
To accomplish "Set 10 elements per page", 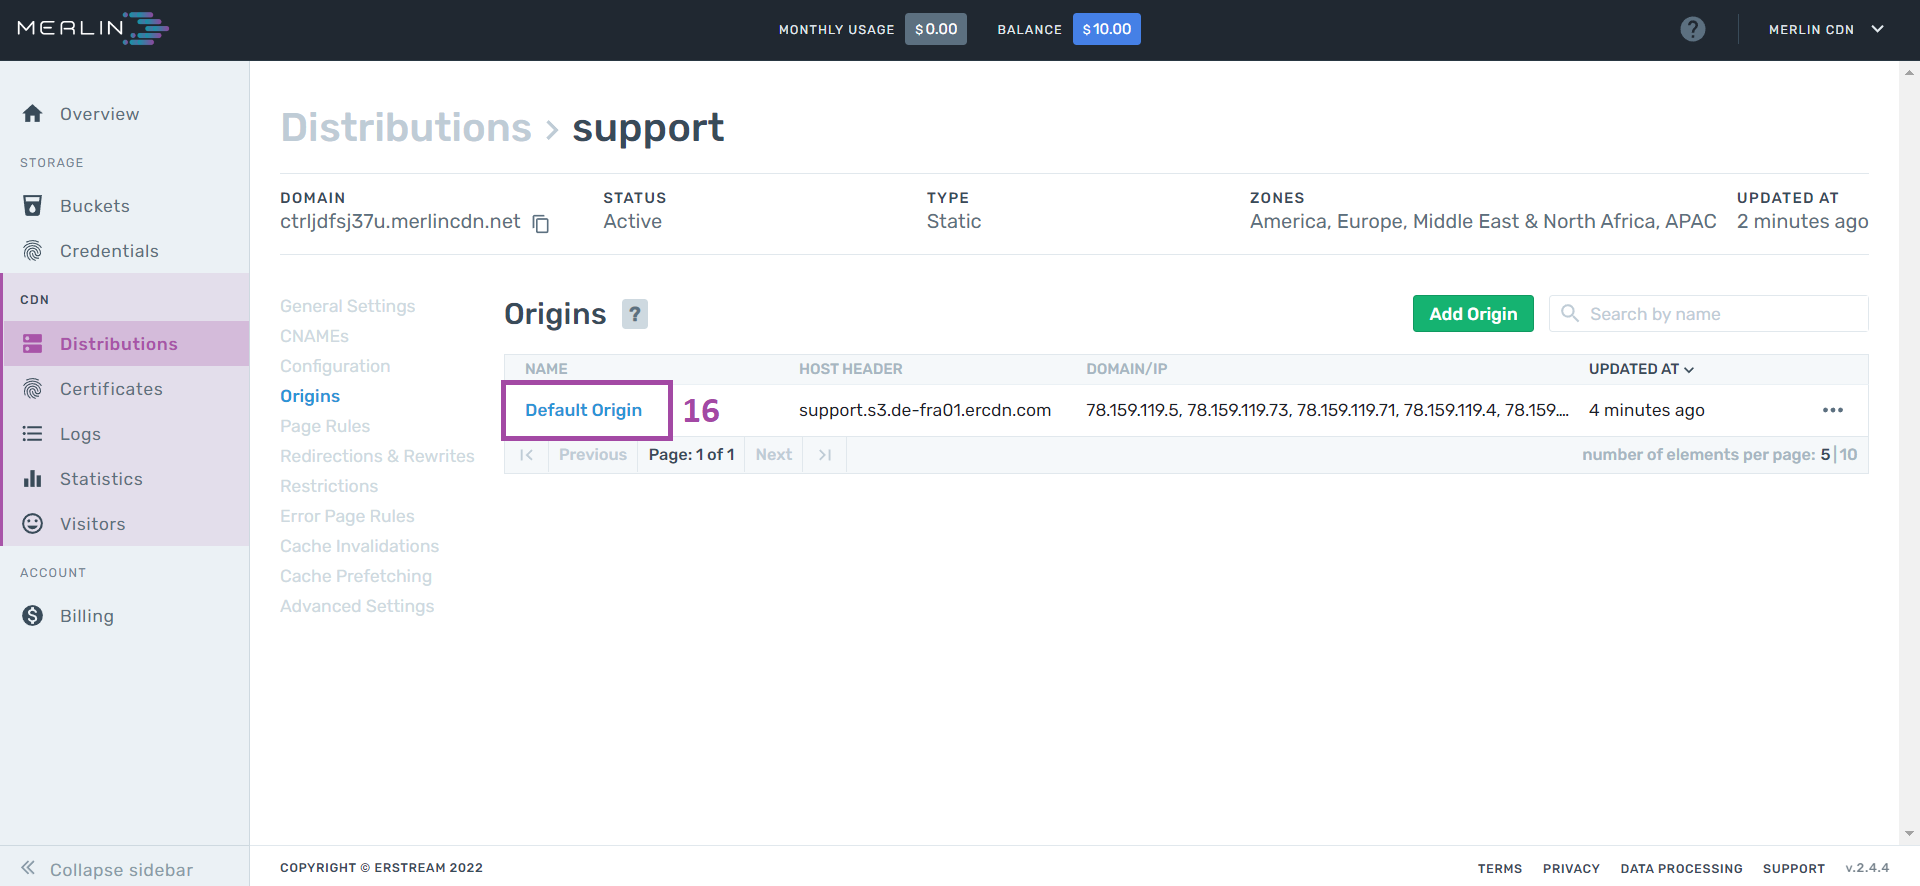I will [x=1848, y=455].
